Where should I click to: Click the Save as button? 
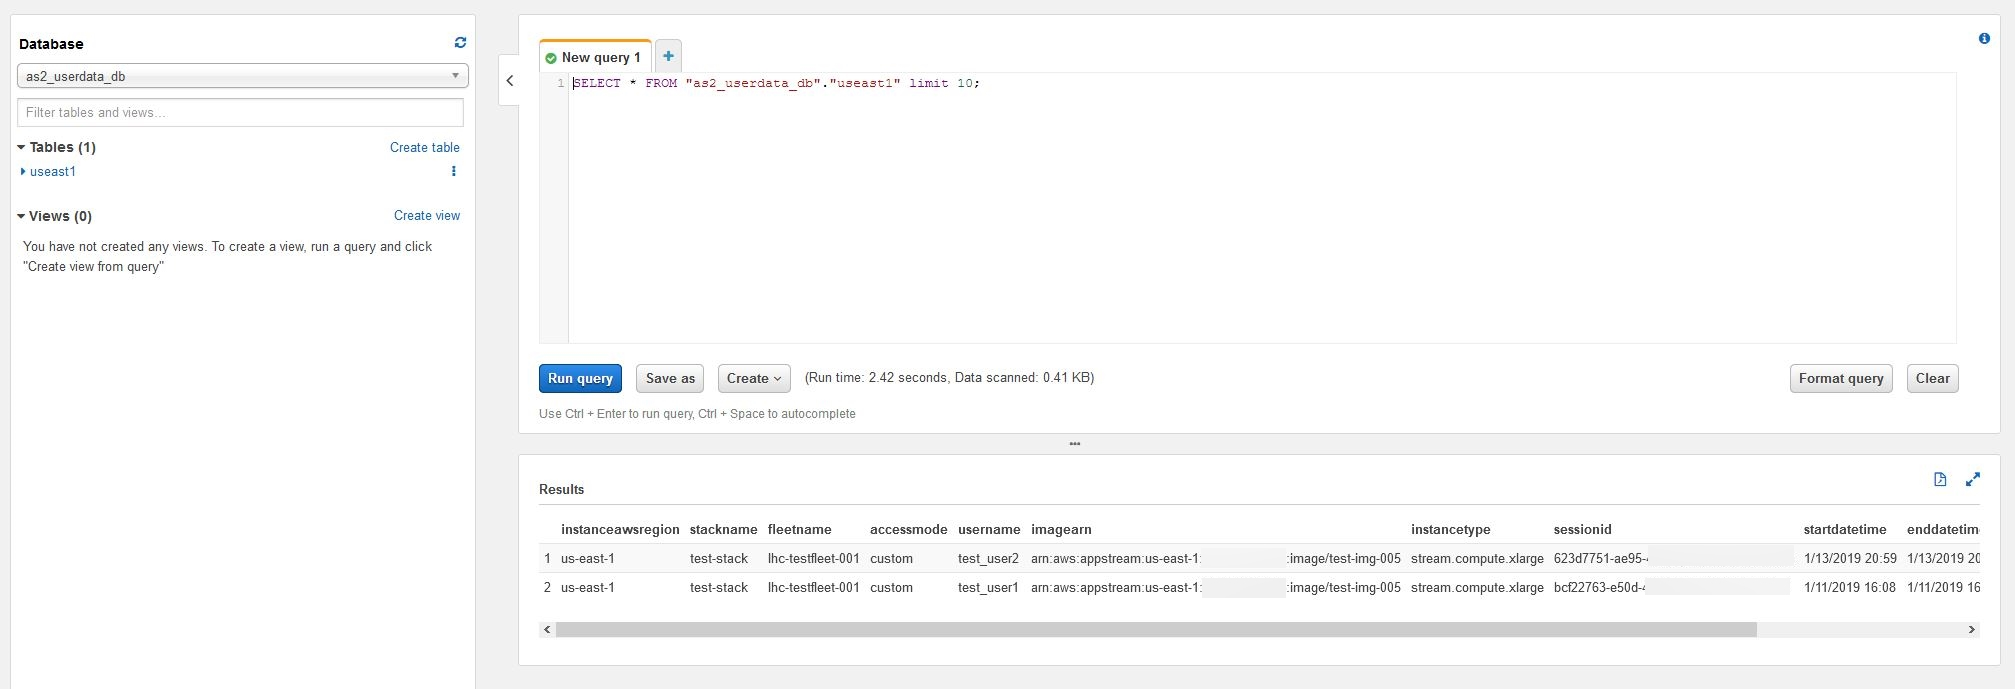(x=670, y=378)
